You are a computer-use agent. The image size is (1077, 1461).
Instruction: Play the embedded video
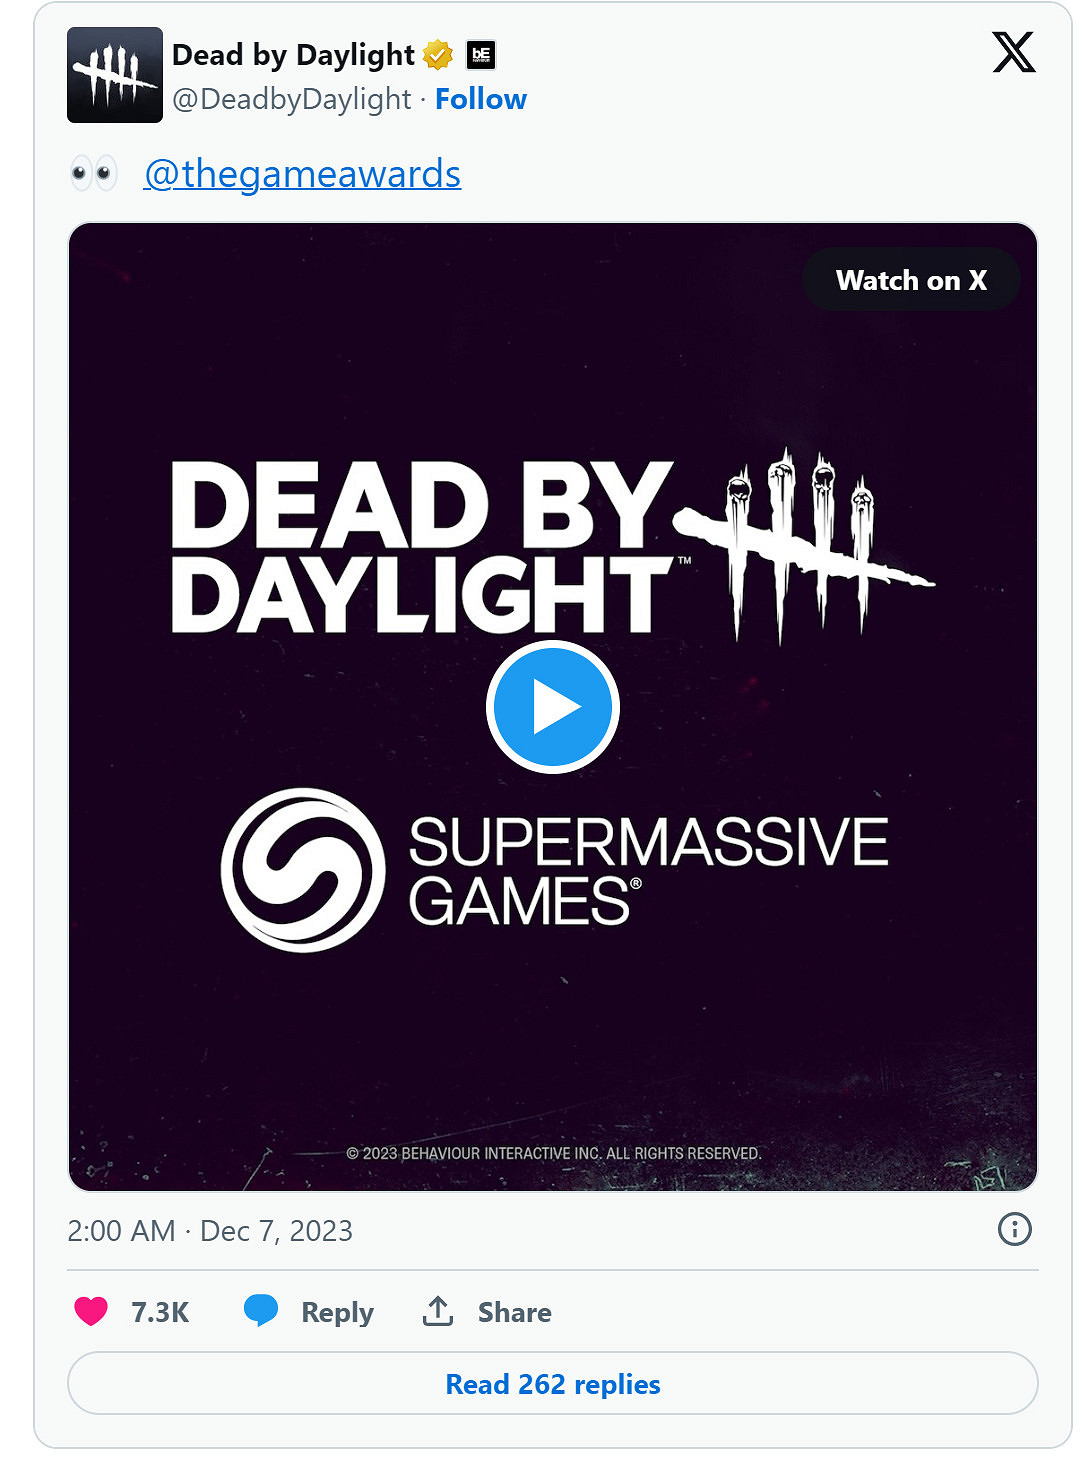(x=553, y=707)
